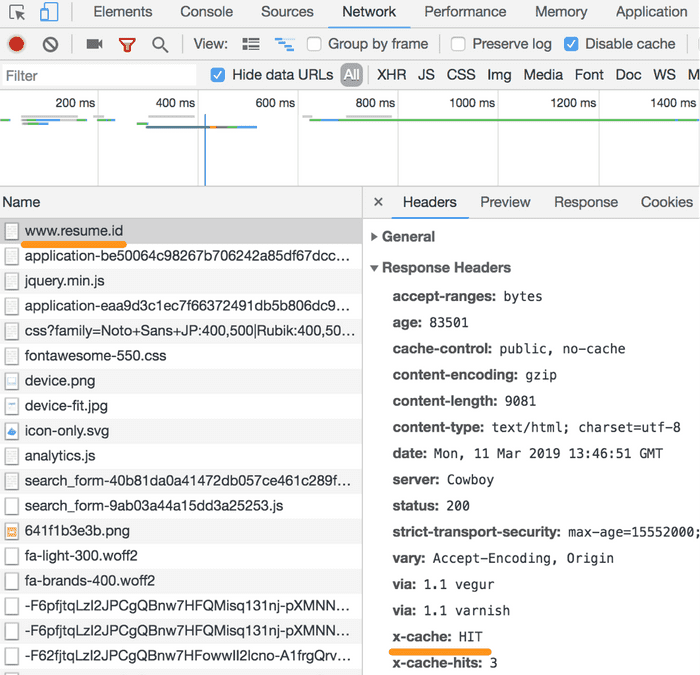Click in the Filter text field
The width and height of the screenshot is (700, 675).
coord(100,75)
